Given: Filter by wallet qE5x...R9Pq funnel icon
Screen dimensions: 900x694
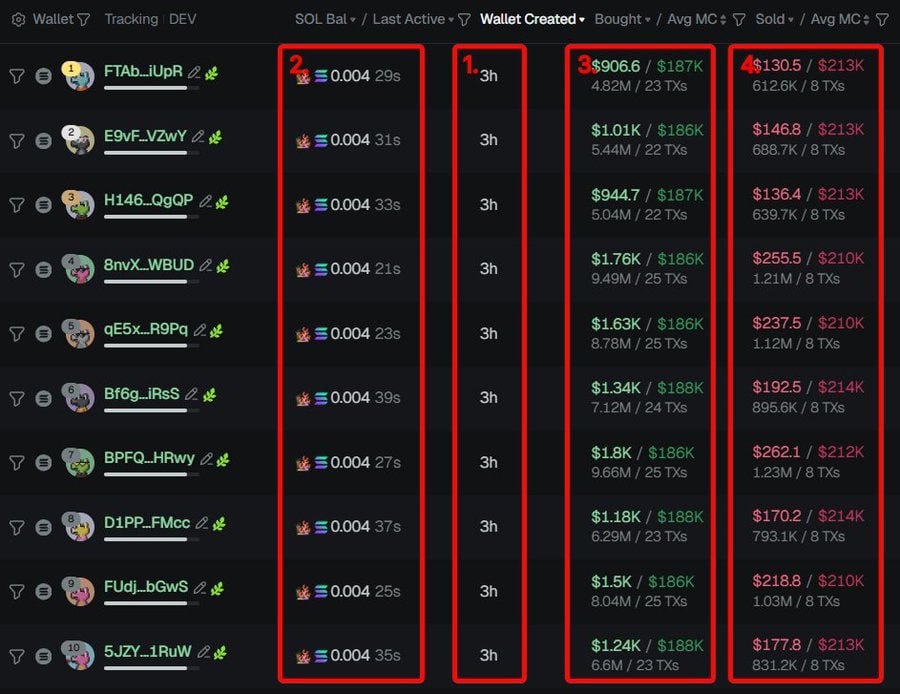Looking at the screenshot, I should click(17, 334).
